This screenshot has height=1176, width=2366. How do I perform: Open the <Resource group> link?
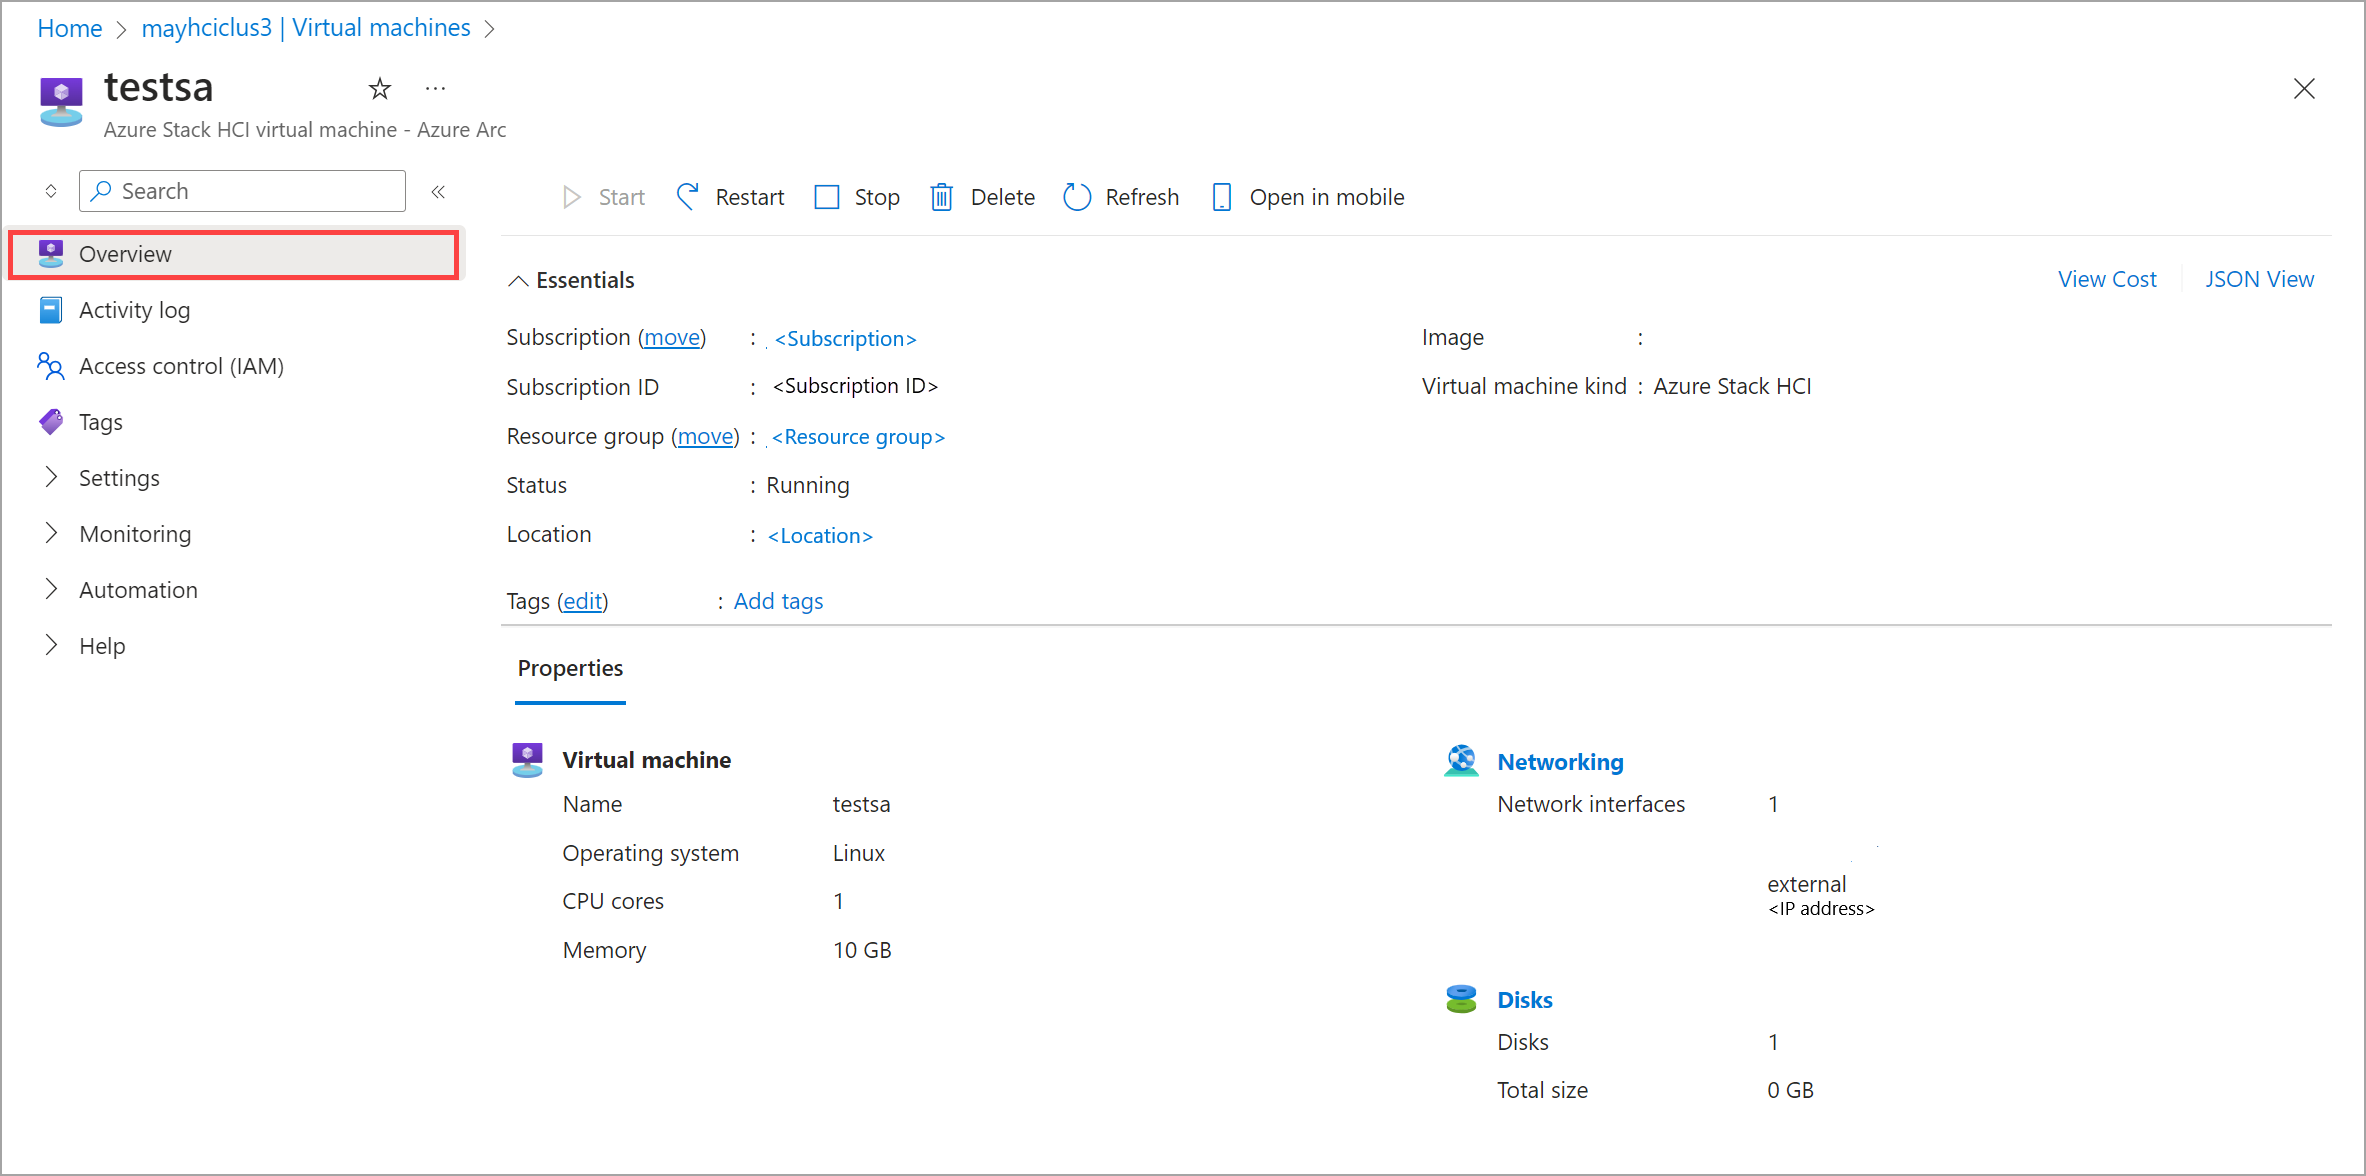858,437
